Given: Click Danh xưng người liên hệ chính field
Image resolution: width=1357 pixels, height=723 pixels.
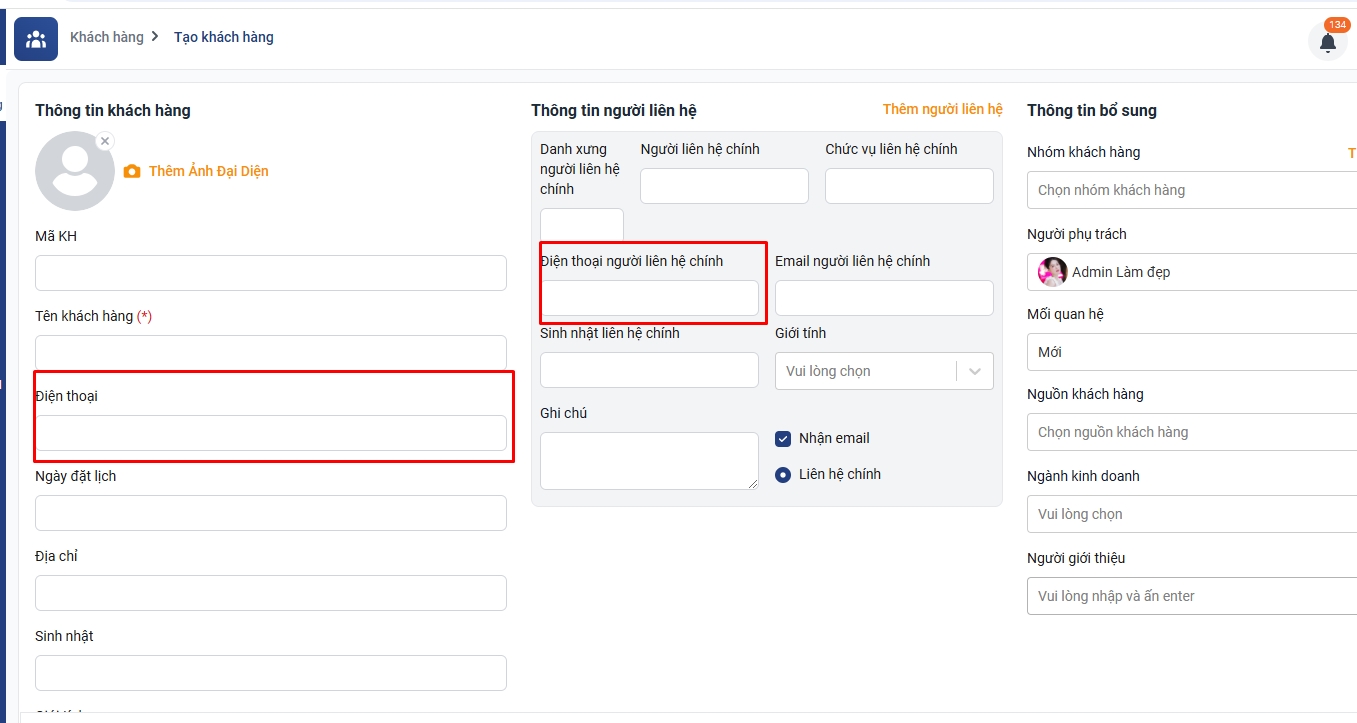Looking at the screenshot, I should (x=582, y=225).
